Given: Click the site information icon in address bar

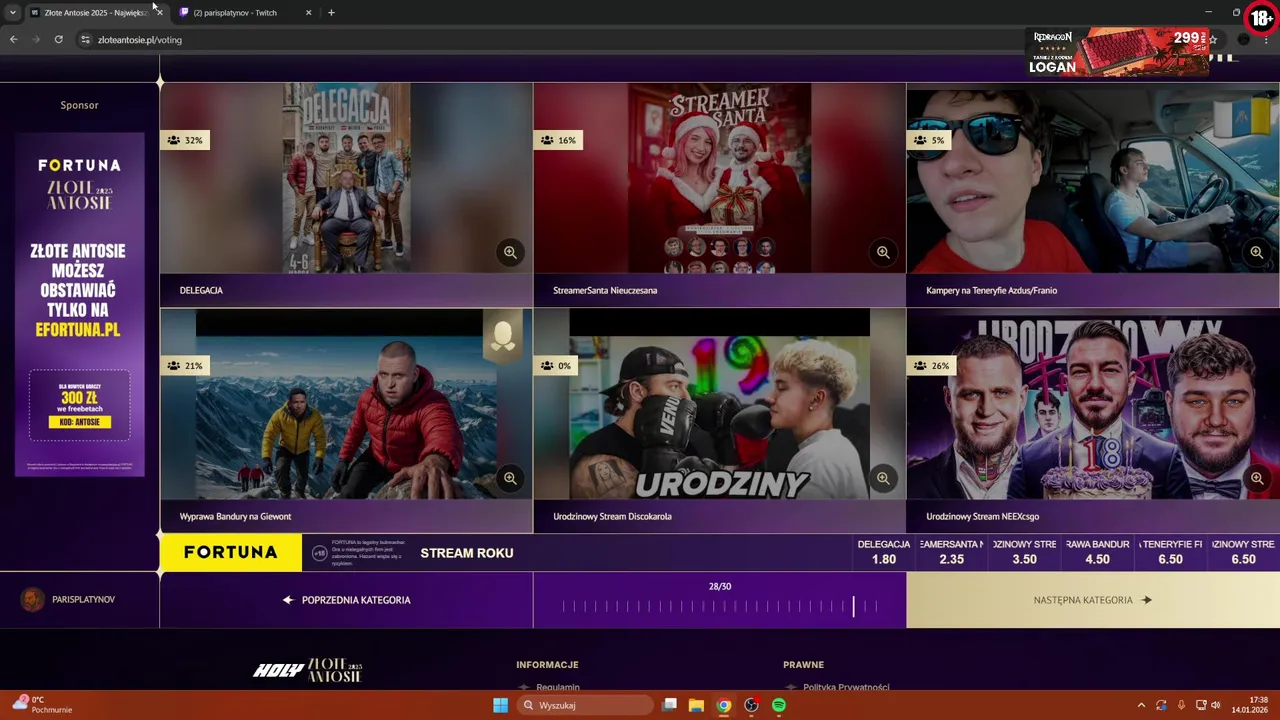Looking at the screenshot, I should [85, 40].
